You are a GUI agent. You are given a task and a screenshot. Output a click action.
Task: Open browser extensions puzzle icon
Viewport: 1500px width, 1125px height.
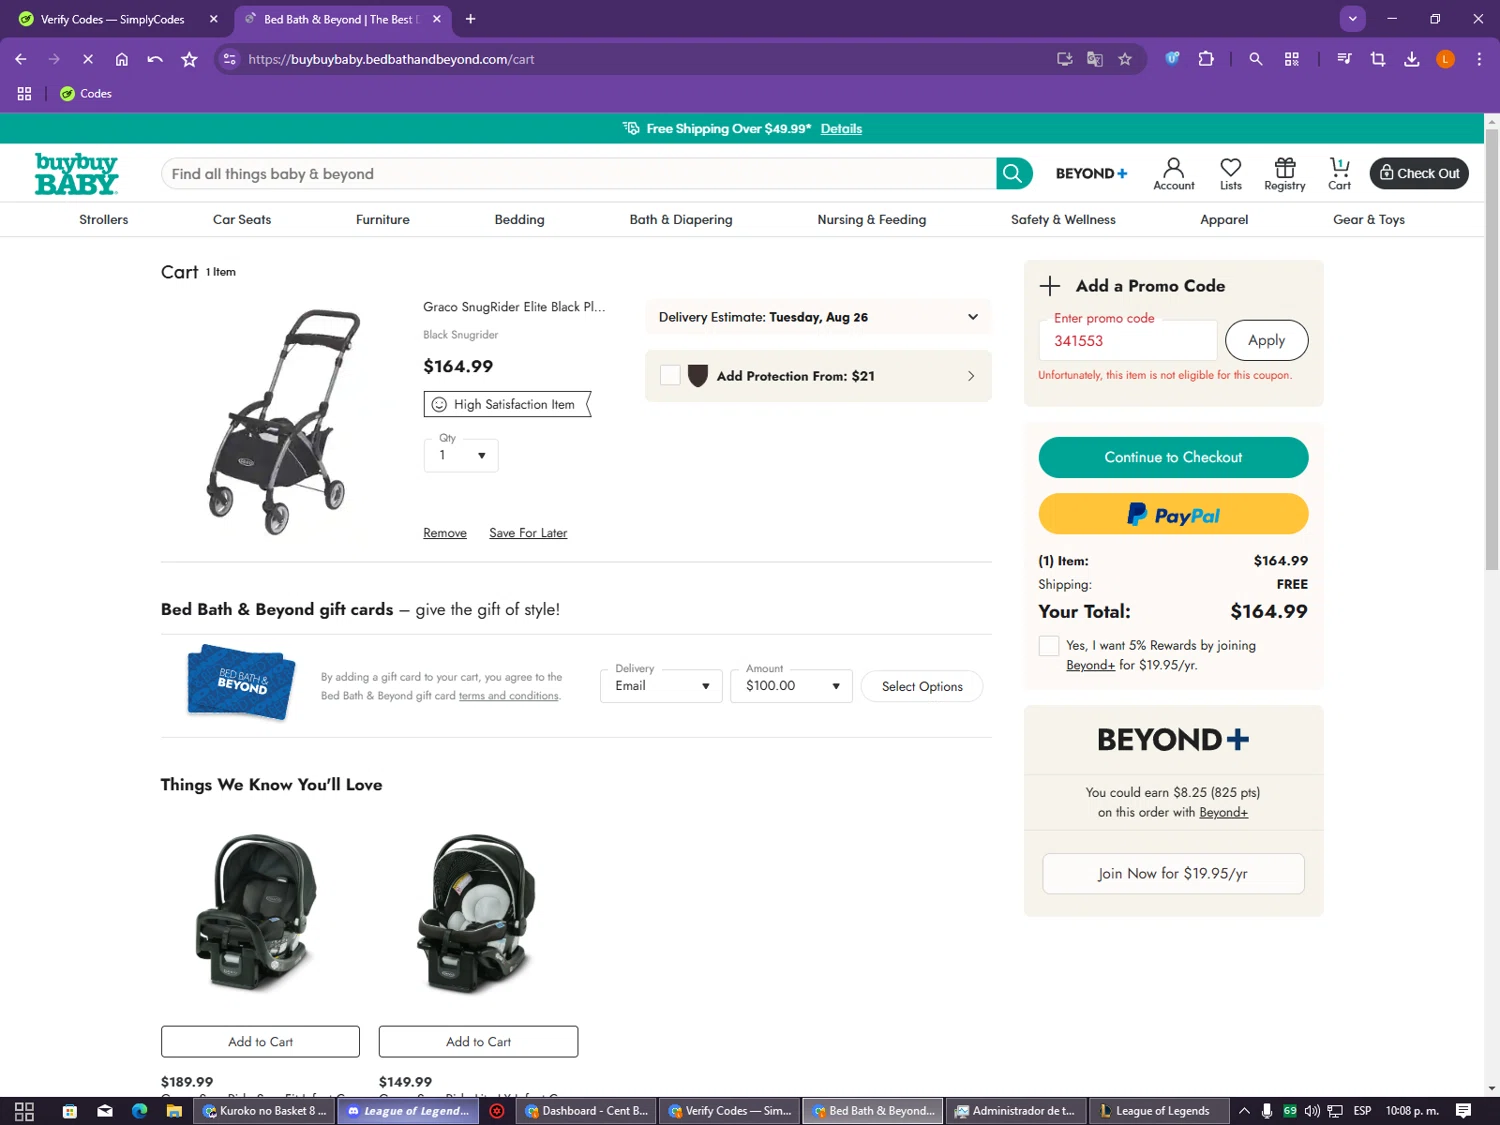(x=1206, y=59)
